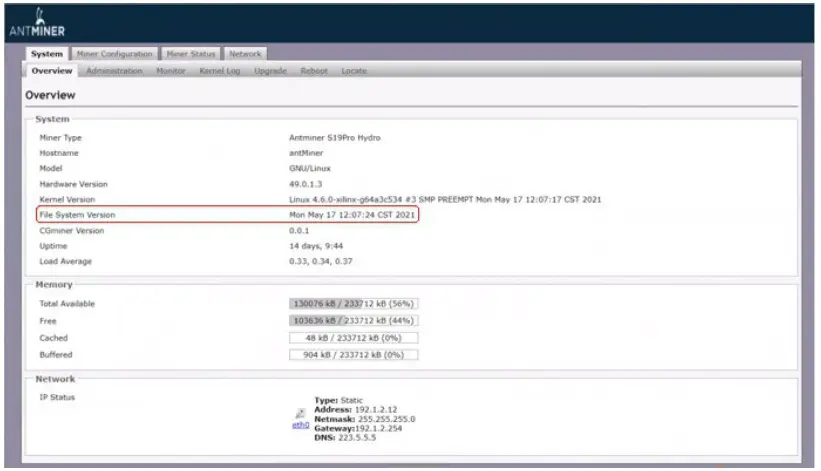
Task: Click the 'System' section heading in Overview
Action: click(52, 119)
